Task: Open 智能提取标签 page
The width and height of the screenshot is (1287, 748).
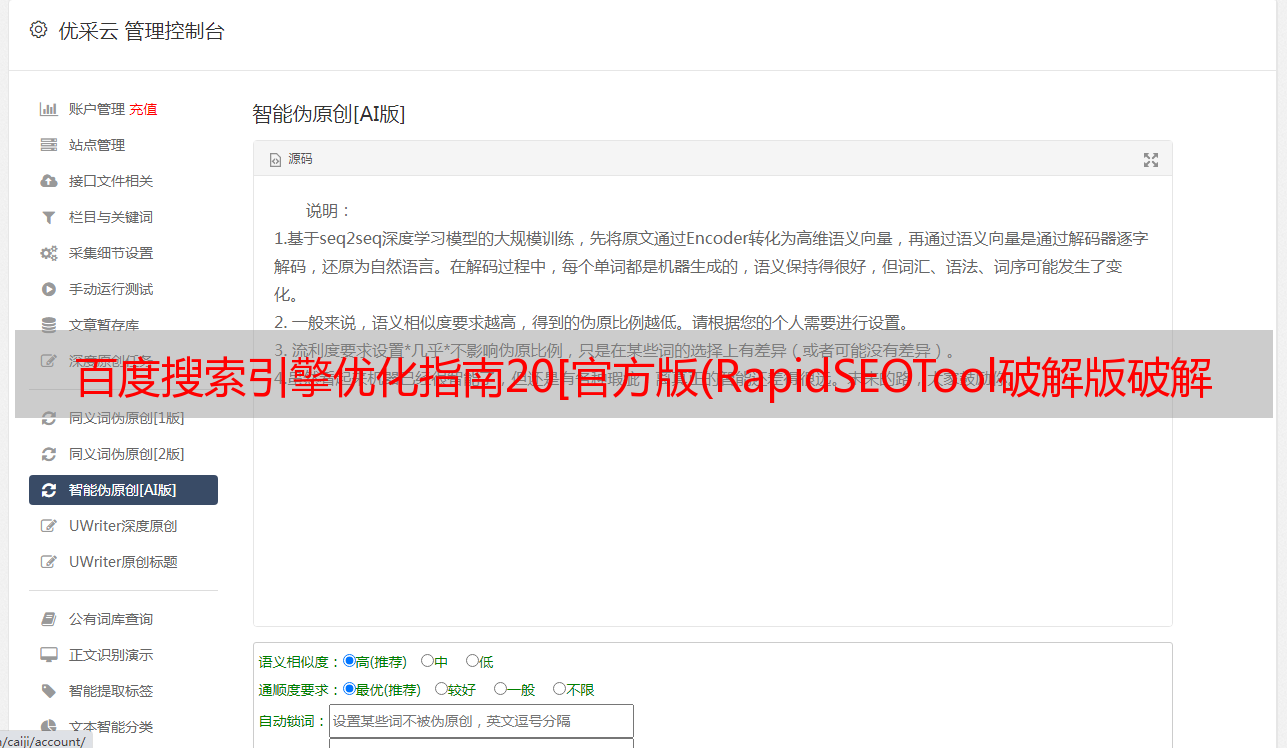Action: (x=111, y=691)
